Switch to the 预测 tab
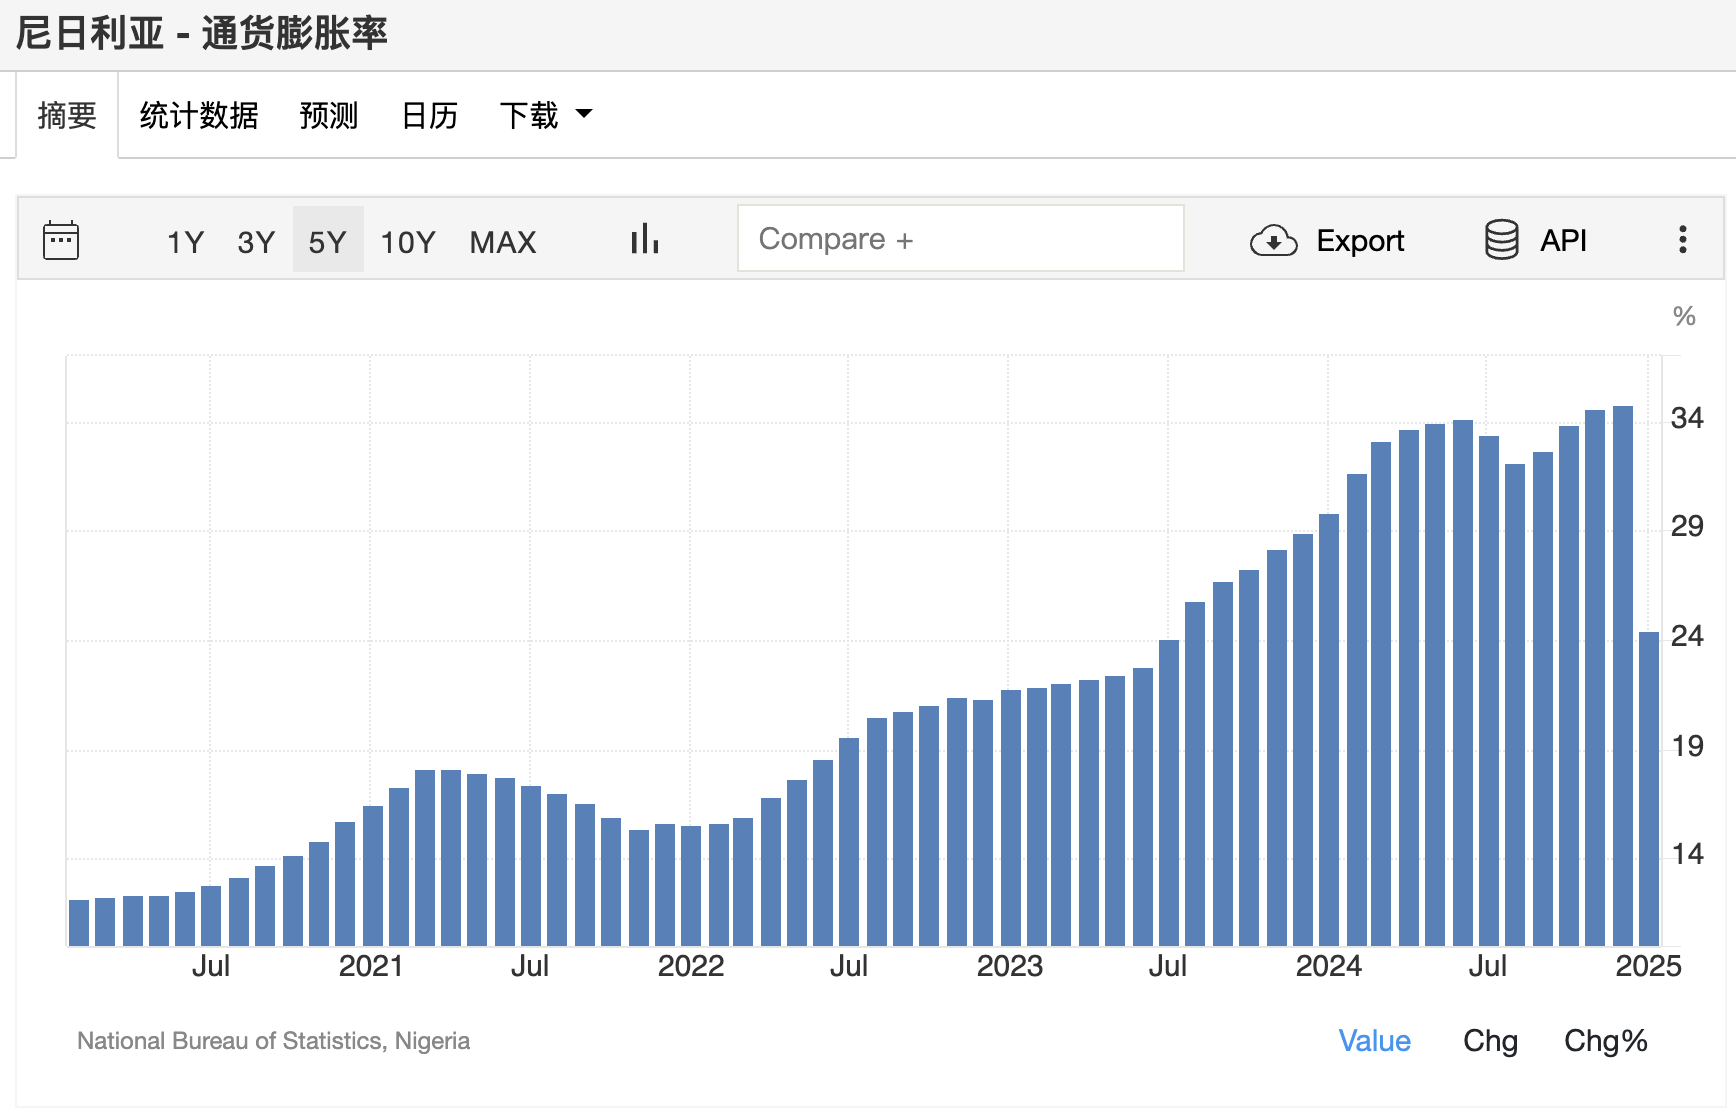Image resolution: width=1736 pixels, height=1108 pixels. click(x=329, y=115)
